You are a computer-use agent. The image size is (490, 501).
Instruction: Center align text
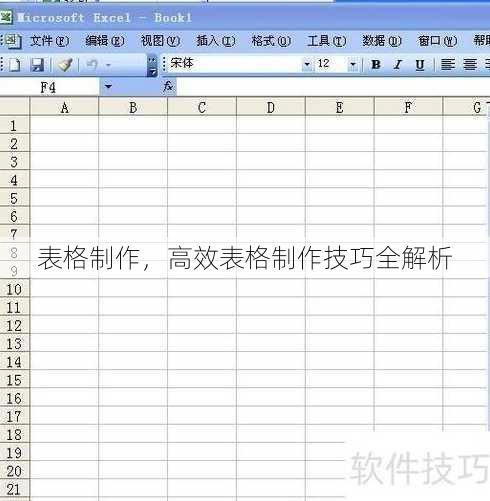pos(470,64)
